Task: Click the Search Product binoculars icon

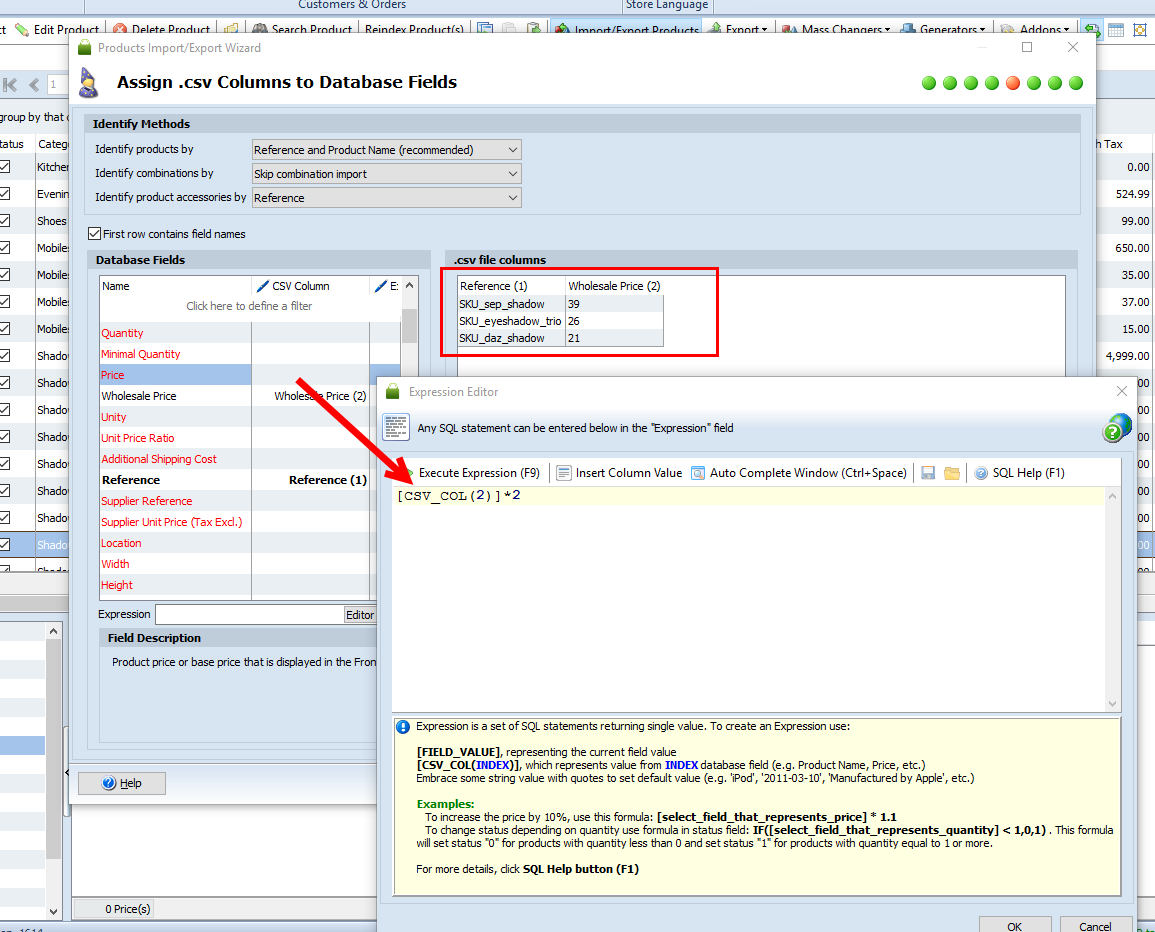Action: click(260, 29)
